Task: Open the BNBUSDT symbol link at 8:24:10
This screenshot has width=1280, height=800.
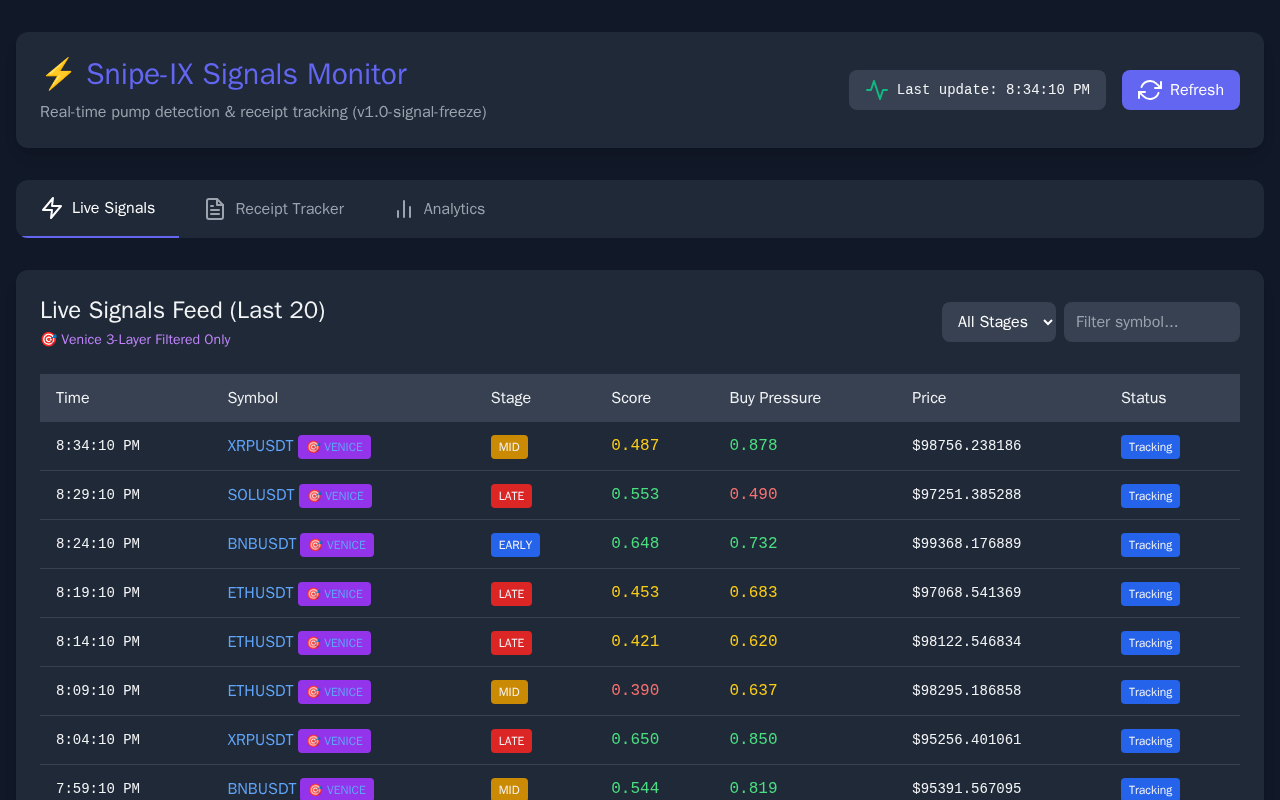Action: pos(262,544)
